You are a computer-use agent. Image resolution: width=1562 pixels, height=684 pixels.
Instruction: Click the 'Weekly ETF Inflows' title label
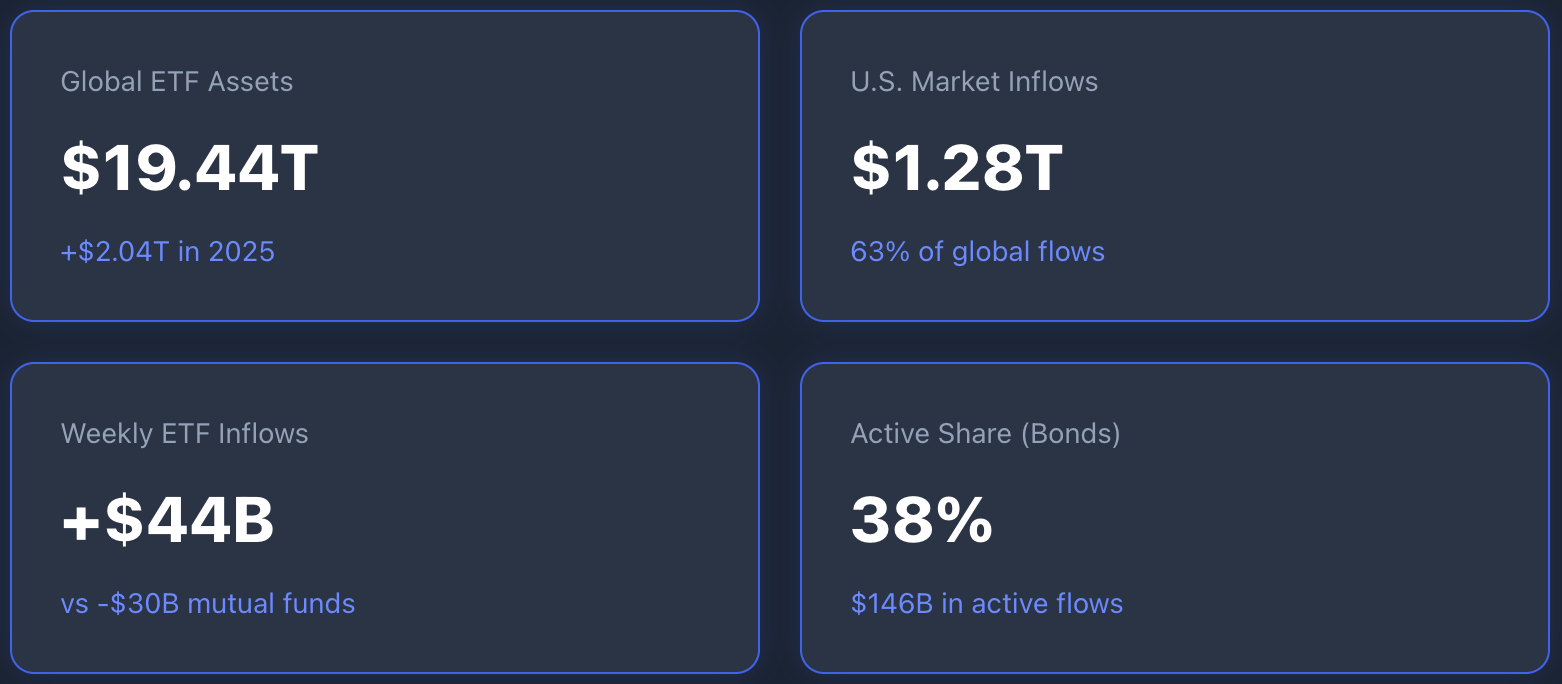[x=185, y=434]
